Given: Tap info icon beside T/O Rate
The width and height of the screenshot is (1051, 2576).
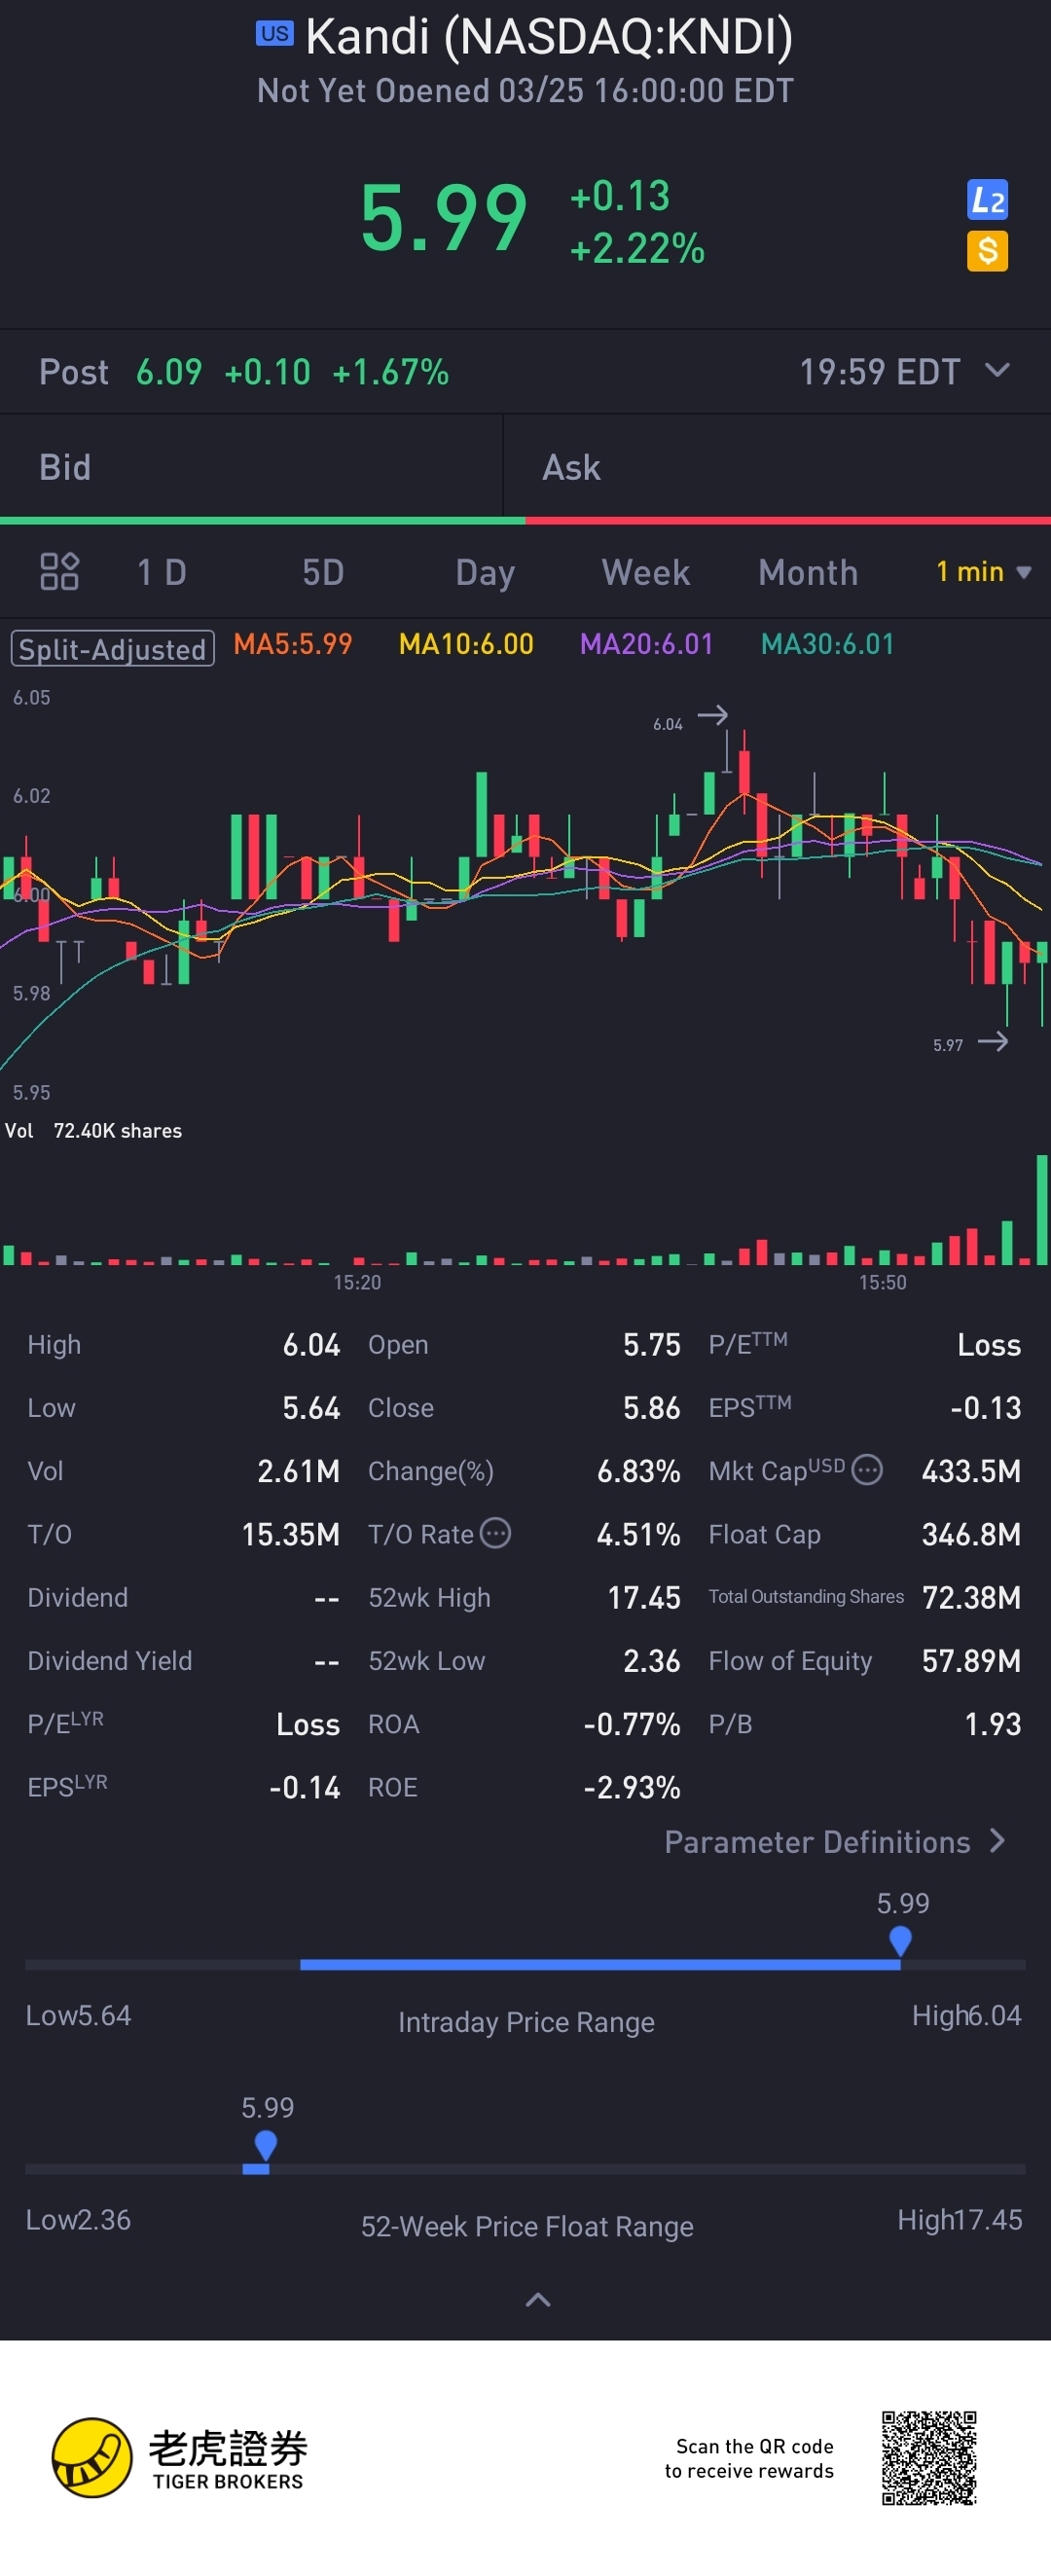Looking at the screenshot, I should tap(495, 1533).
